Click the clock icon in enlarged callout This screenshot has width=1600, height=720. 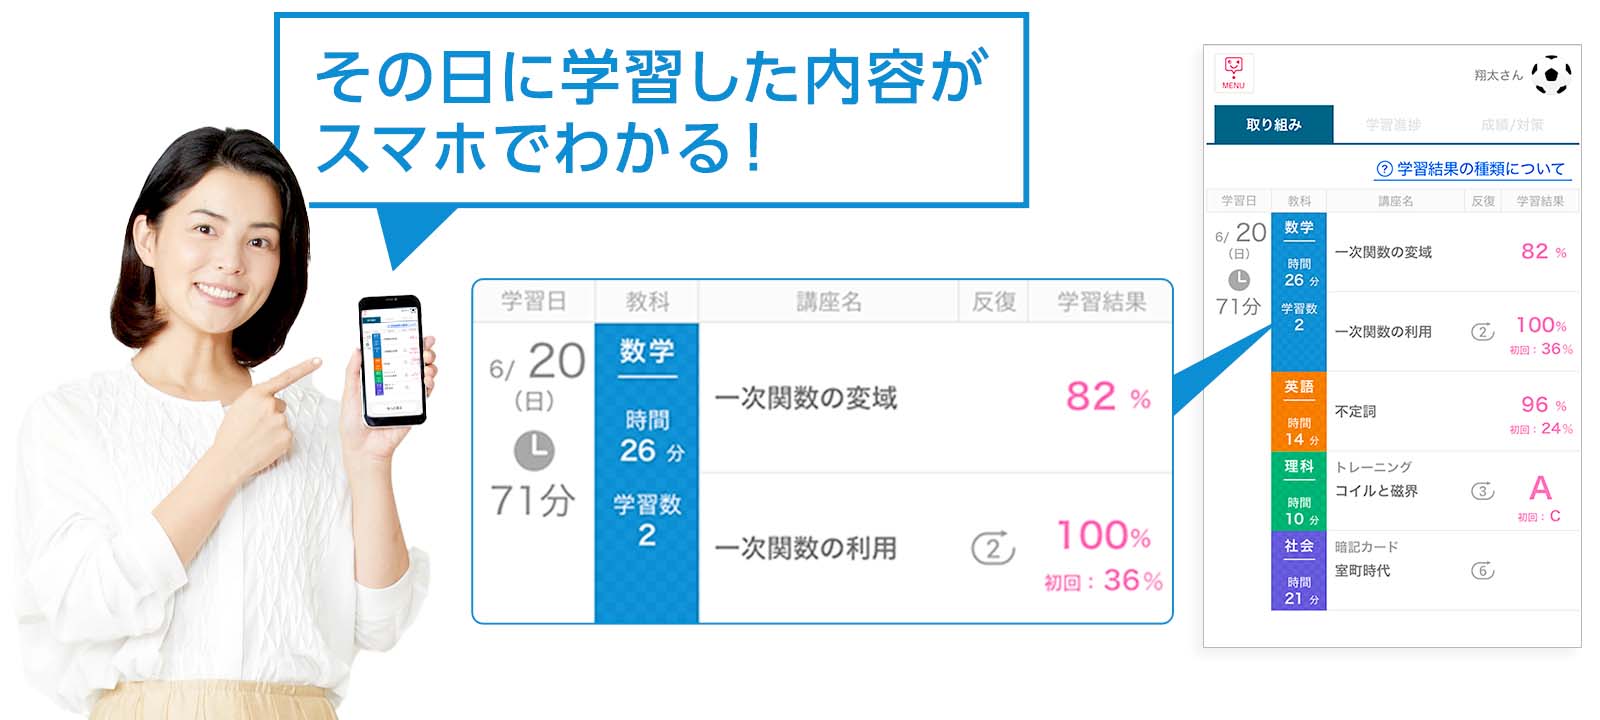pyautogui.click(x=534, y=450)
